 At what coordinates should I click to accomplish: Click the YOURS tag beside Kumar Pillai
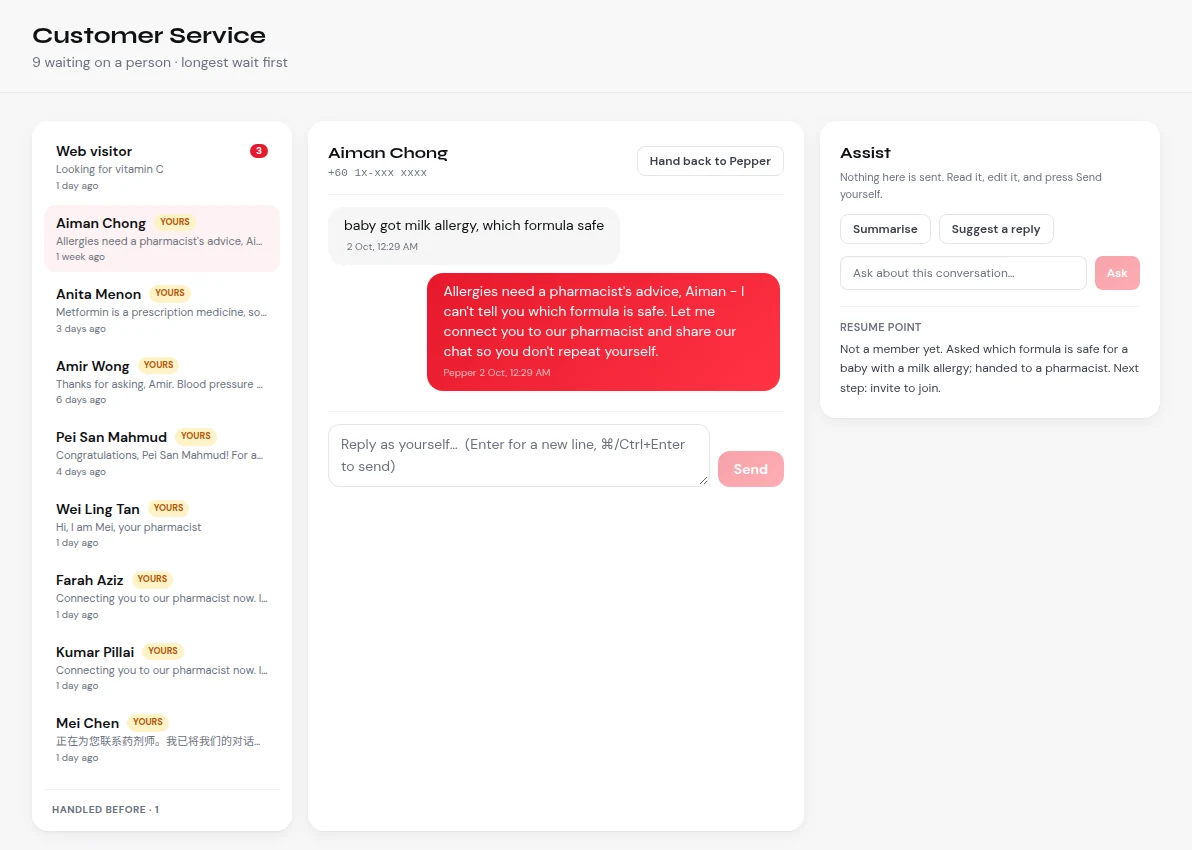[x=163, y=651]
